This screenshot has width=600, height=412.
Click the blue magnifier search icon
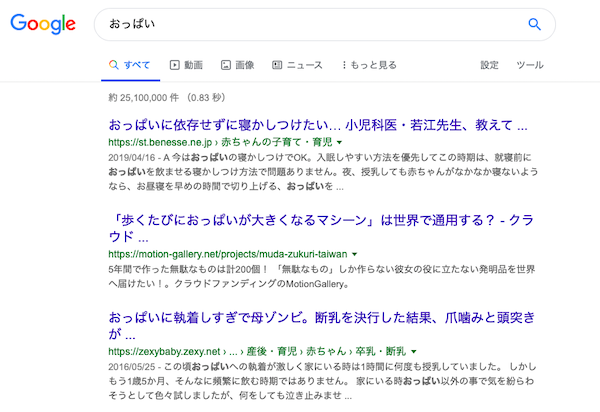coord(534,24)
